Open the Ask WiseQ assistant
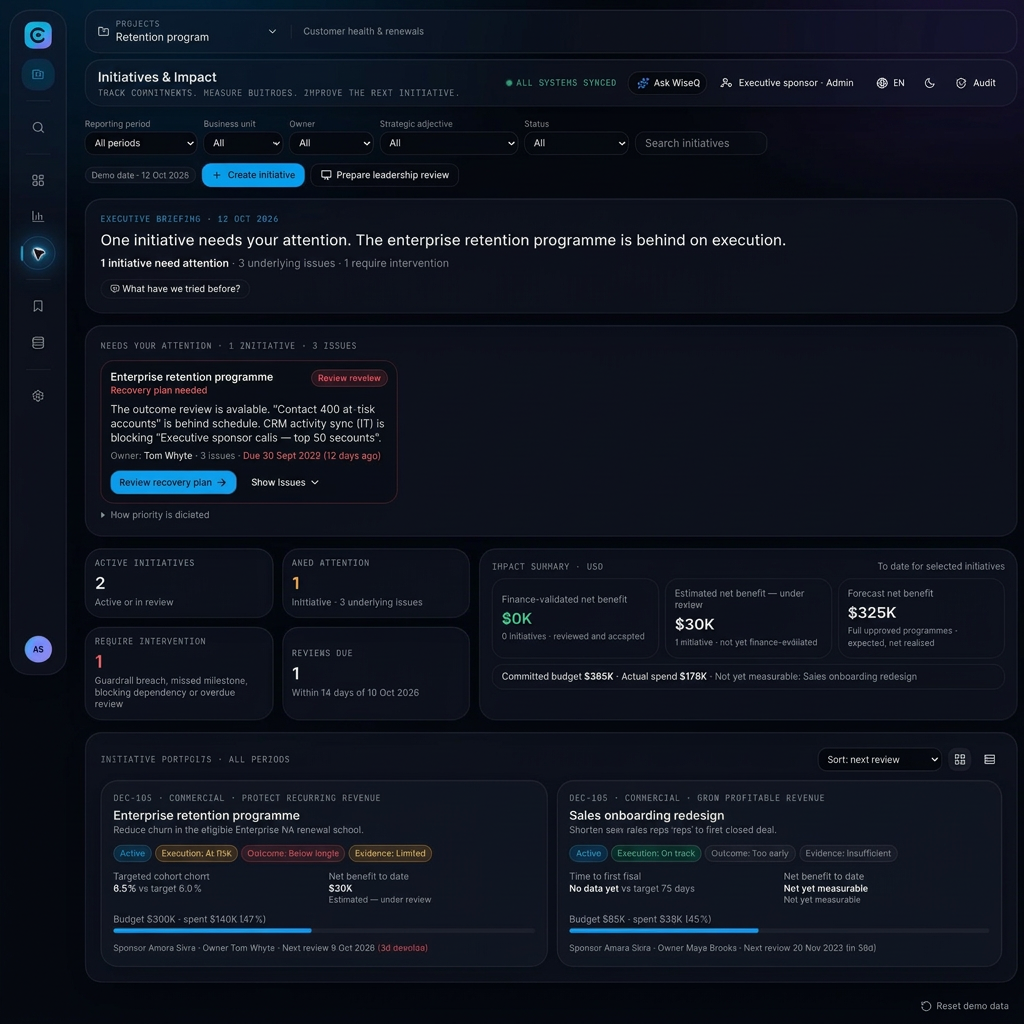1024x1024 pixels. tap(667, 83)
